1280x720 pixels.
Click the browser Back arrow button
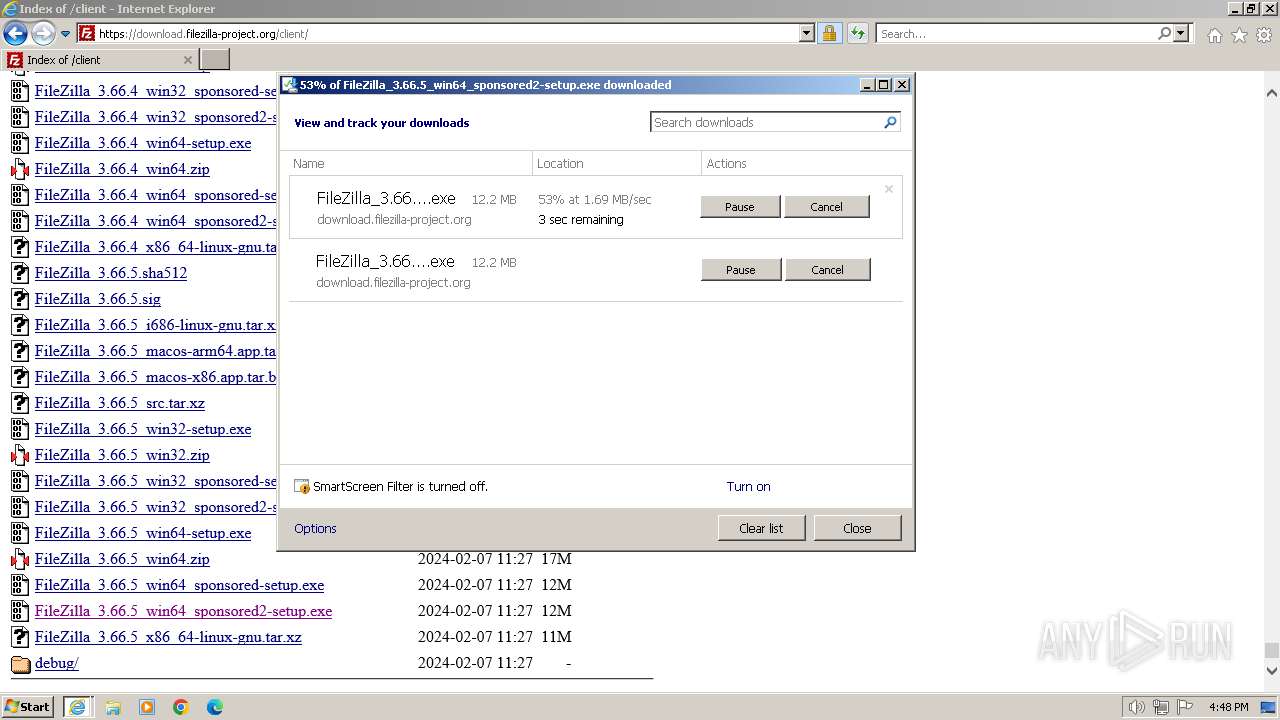[x=15, y=33]
